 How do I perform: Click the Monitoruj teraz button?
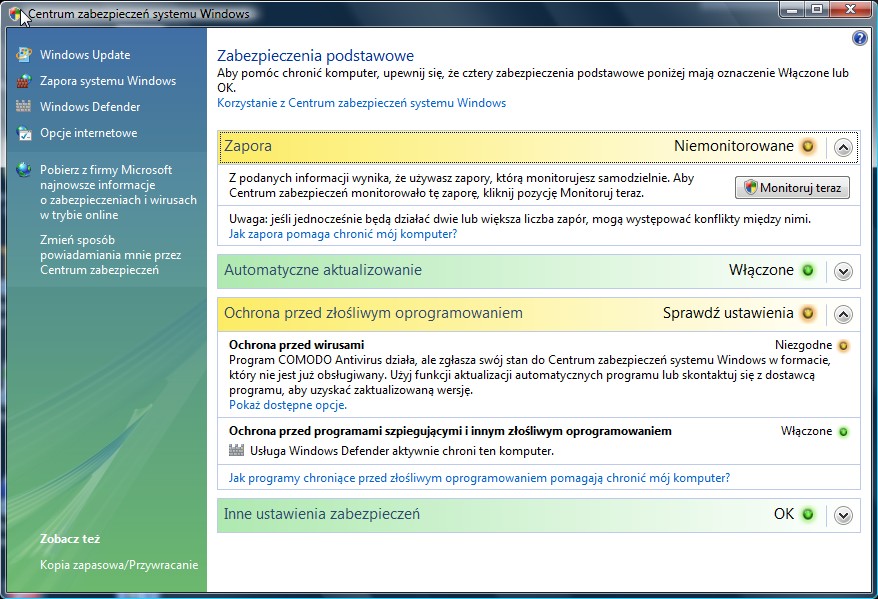(792, 188)
